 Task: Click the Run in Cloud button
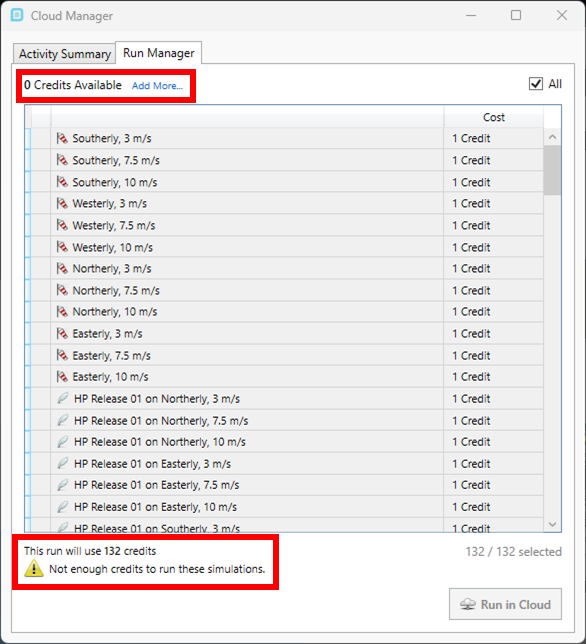[505, 604]
